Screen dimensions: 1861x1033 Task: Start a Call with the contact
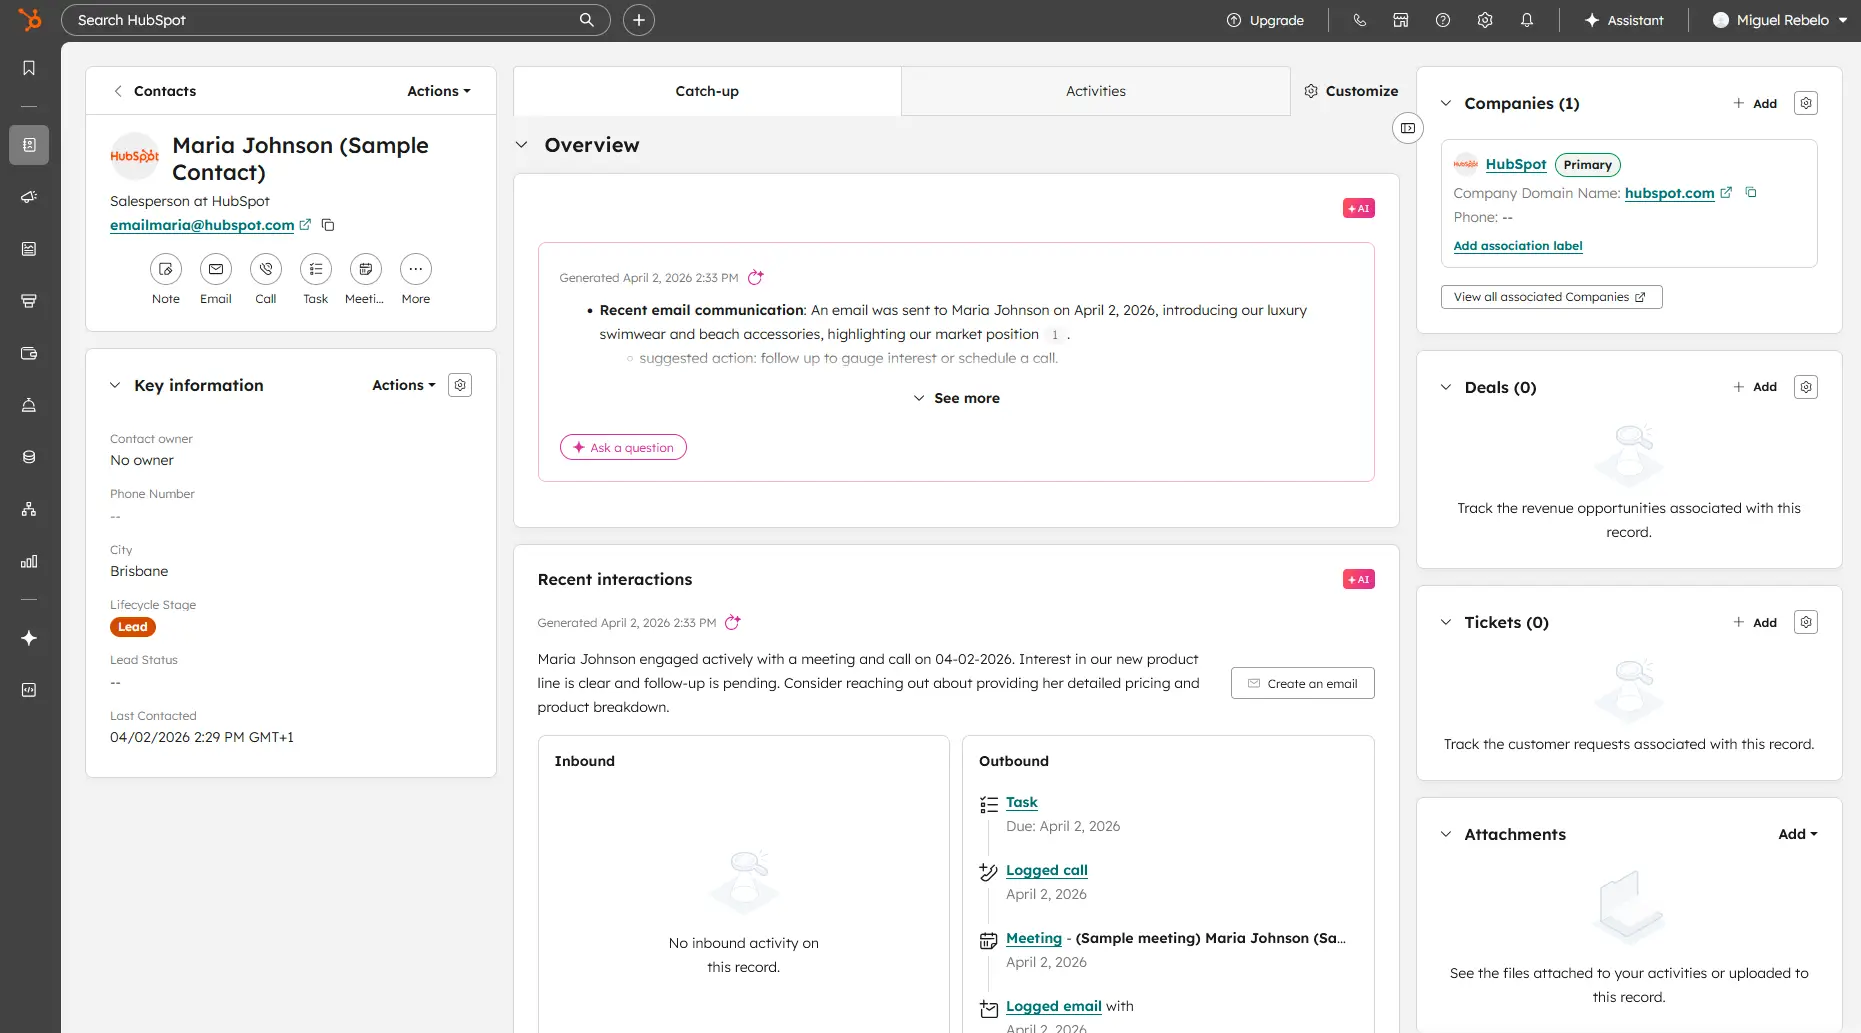(266, 269)
